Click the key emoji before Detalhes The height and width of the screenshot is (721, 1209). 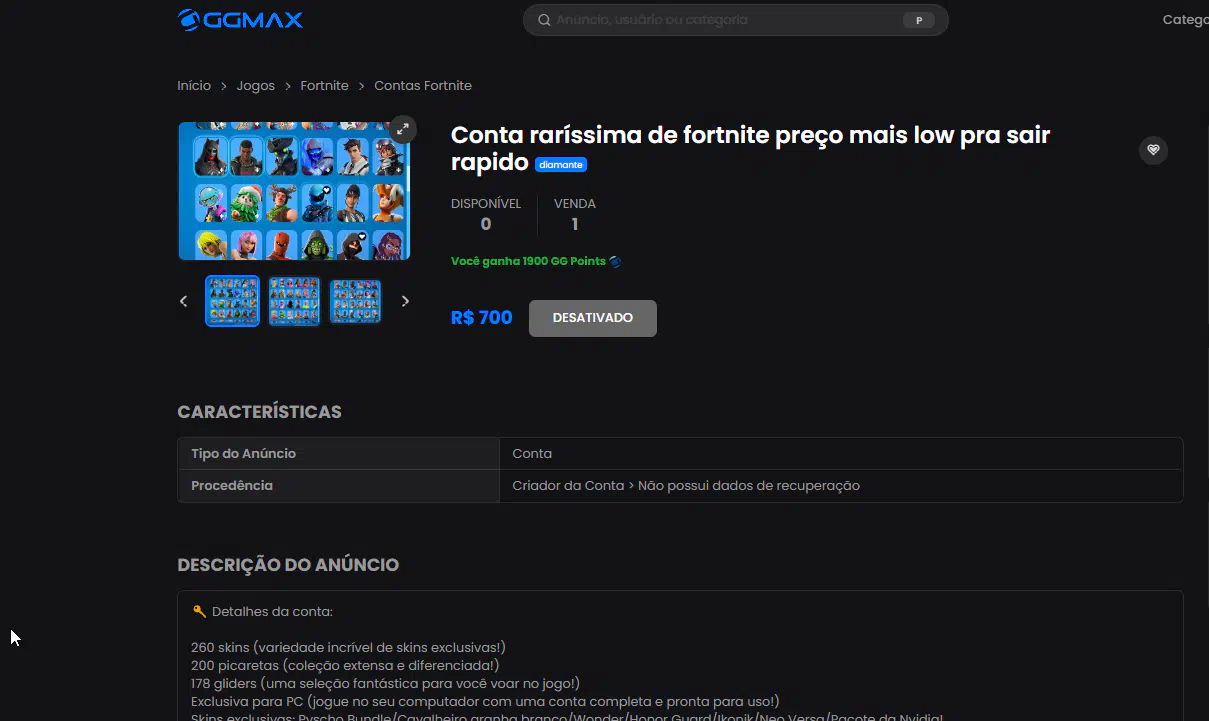(199, 611)
